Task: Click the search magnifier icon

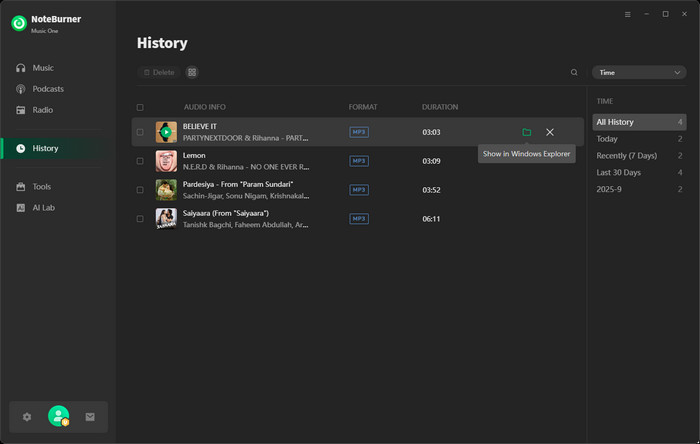Action: tap(574, 73)
